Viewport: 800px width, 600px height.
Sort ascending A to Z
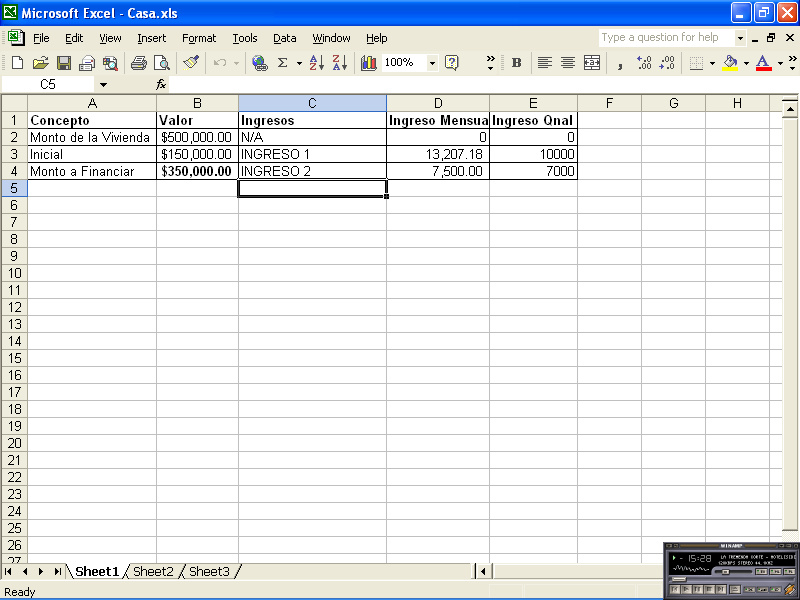click(316, 63)
